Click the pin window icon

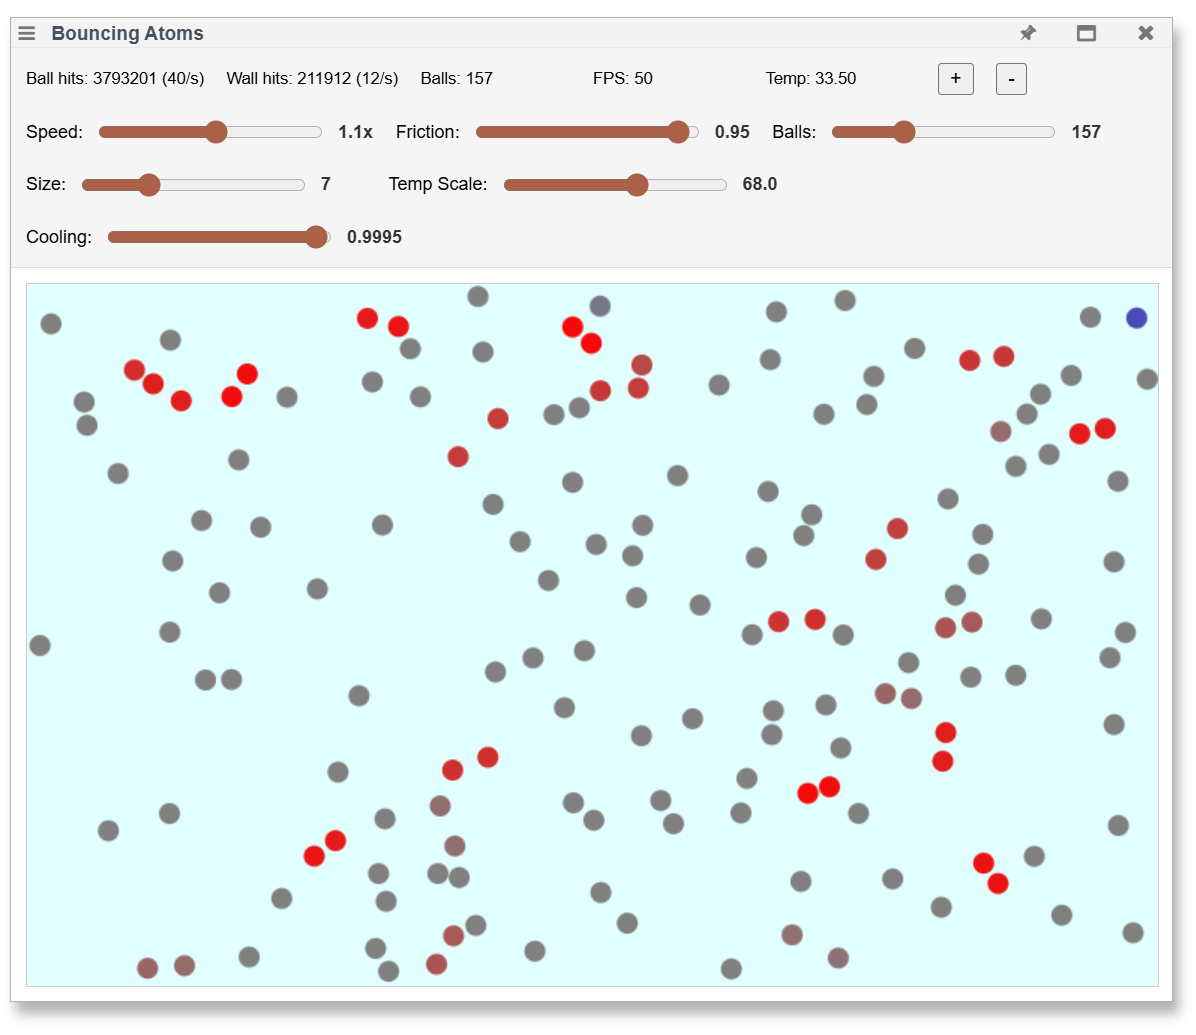(x=1027, y=33)
